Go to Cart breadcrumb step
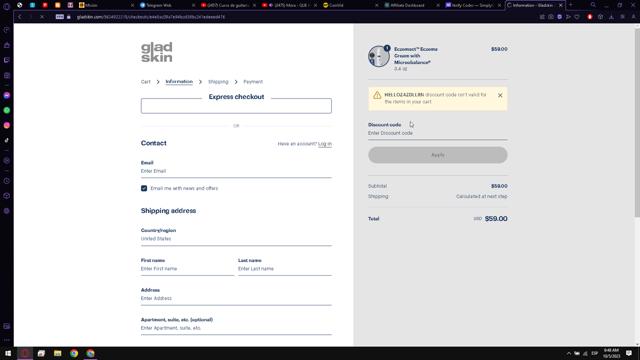 [146, 82]
